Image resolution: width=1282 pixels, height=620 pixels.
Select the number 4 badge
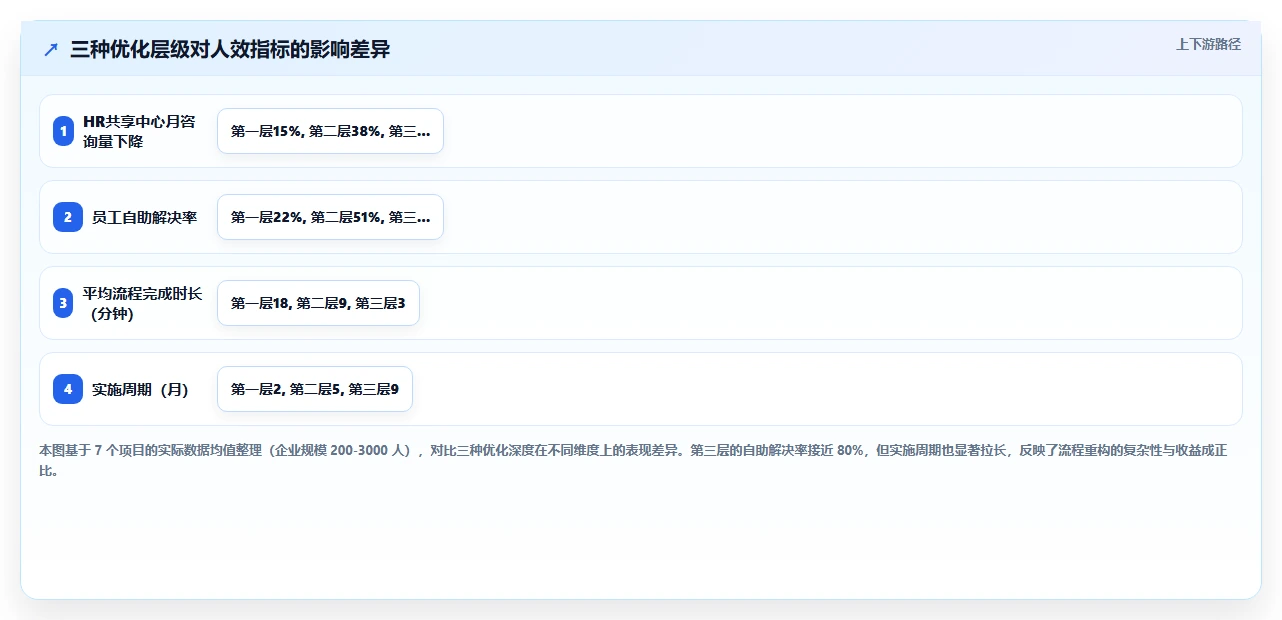click(68, 389)
